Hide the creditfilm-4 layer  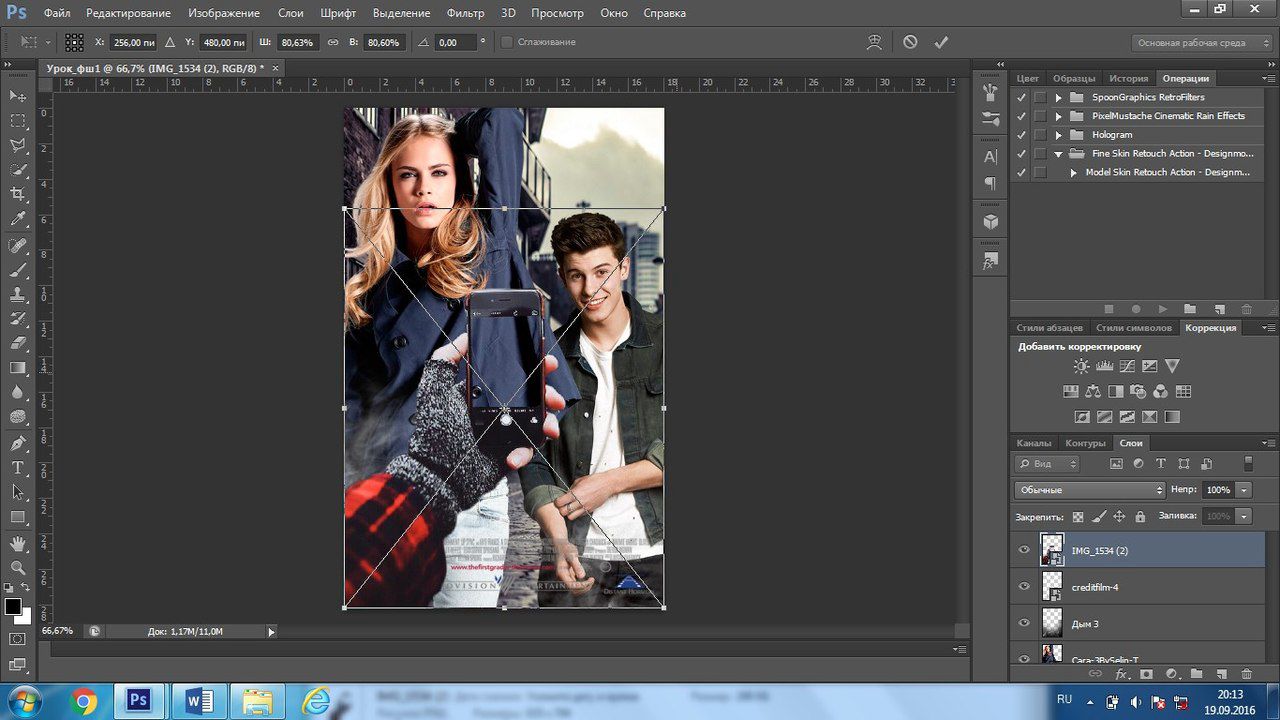(x=1024, y=586)
